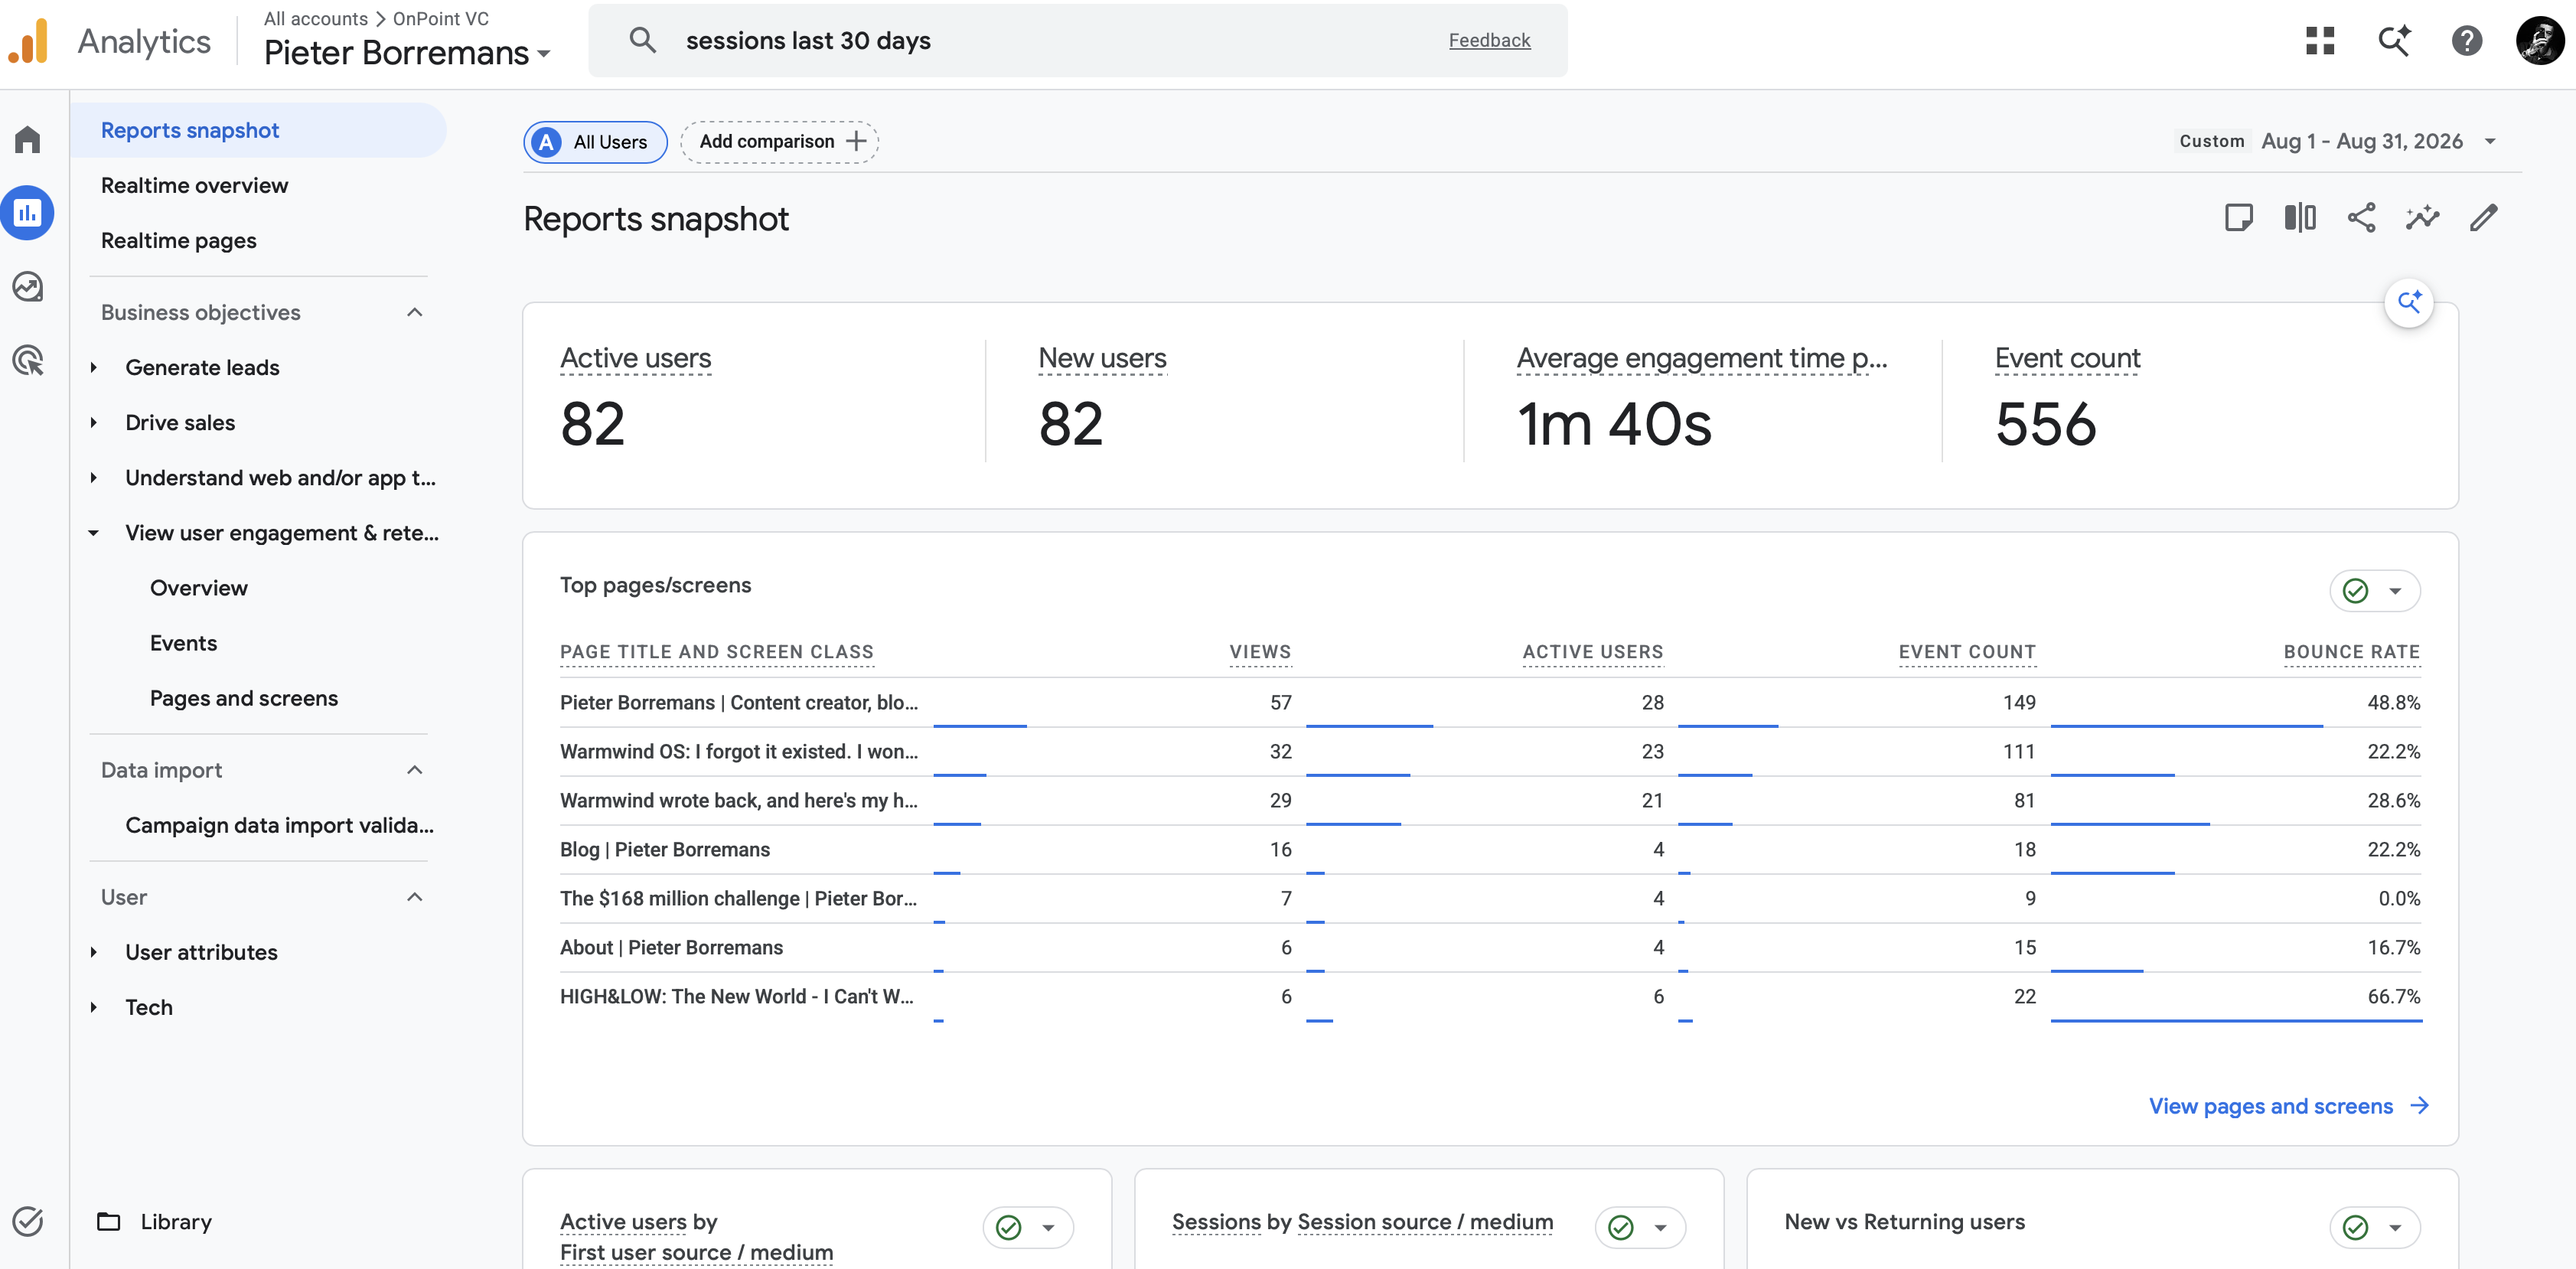2576x1269 pixels.
Task: Open the Events report
Action: (183, 643)
